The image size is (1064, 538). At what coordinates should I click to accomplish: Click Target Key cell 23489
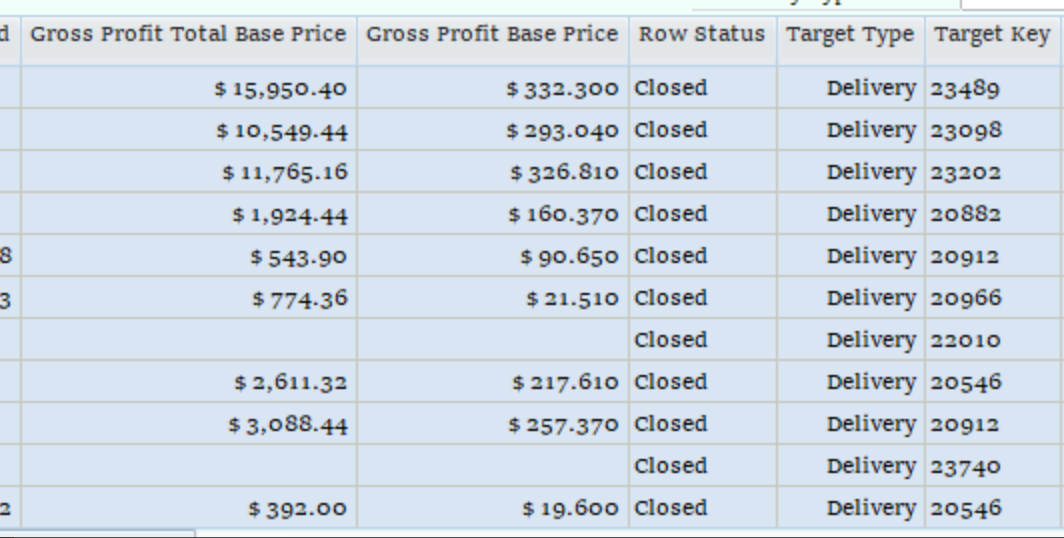pyautogui.click(x=993, y=88)
